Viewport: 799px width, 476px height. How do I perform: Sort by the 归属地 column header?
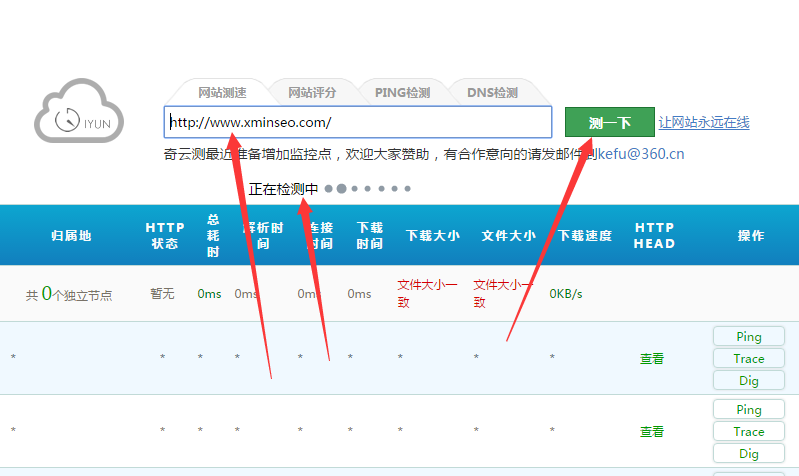coord(71,236)
